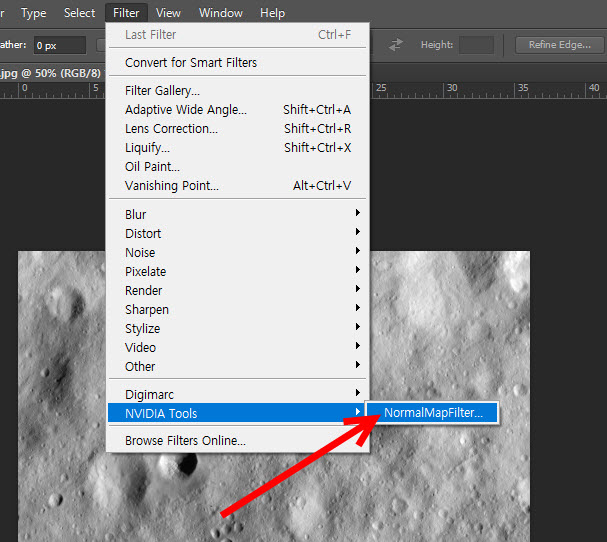Image resolution: width=607 pixels, height=542 pixels.
Task: Click the horizontal ruler at mark 30
Action: point(451,88)
